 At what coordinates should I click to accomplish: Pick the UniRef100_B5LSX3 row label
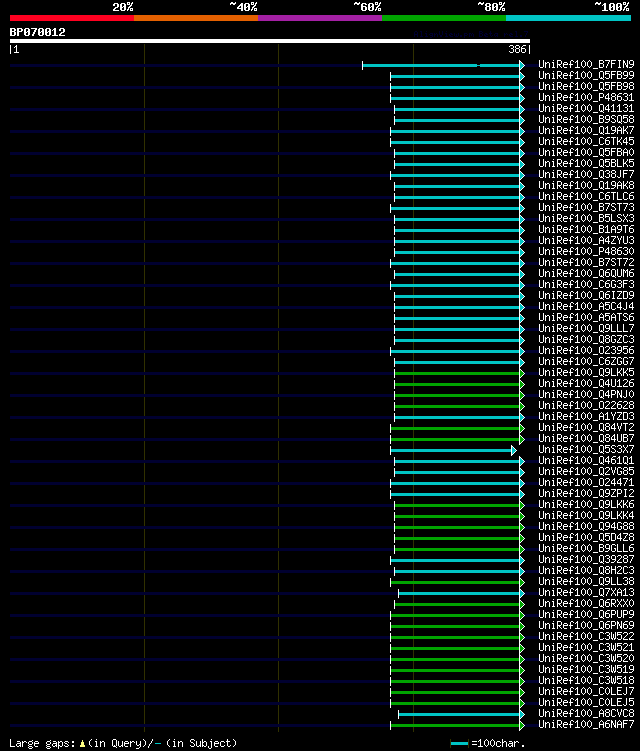pos(586,218)
